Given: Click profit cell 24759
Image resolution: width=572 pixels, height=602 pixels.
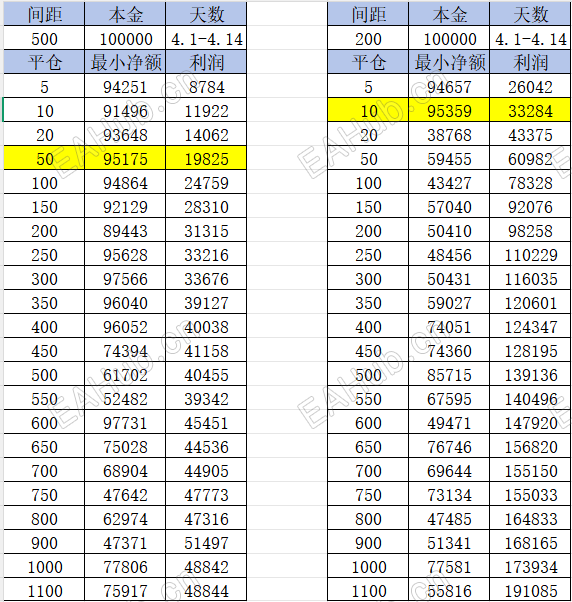Looking at the screenshot, I should coord(206,182).
